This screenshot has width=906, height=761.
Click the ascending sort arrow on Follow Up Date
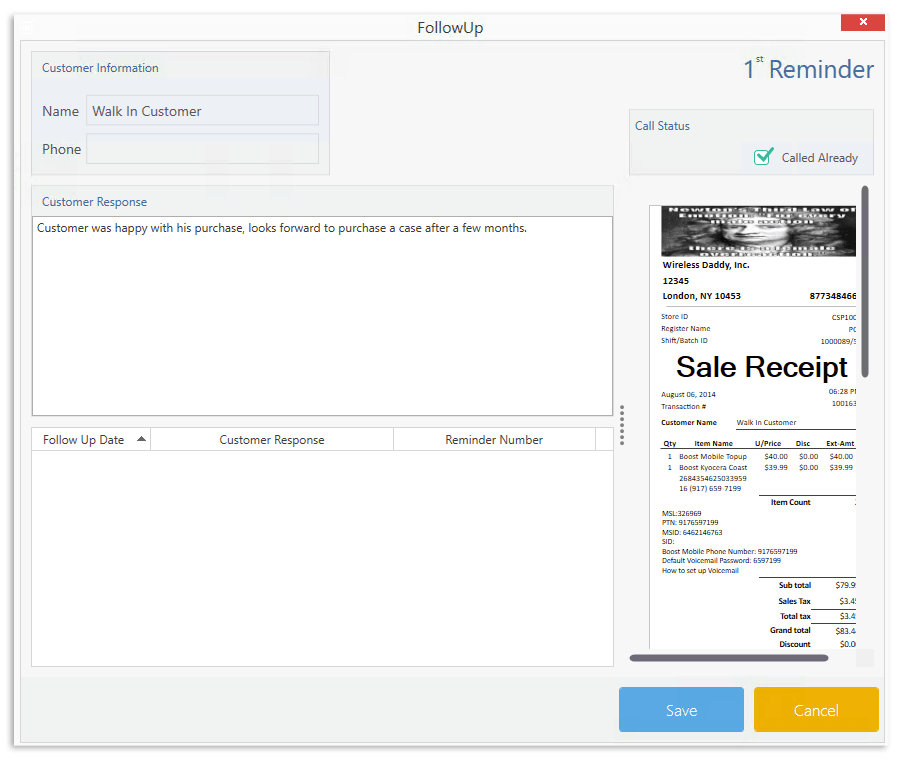pos(141,438)
